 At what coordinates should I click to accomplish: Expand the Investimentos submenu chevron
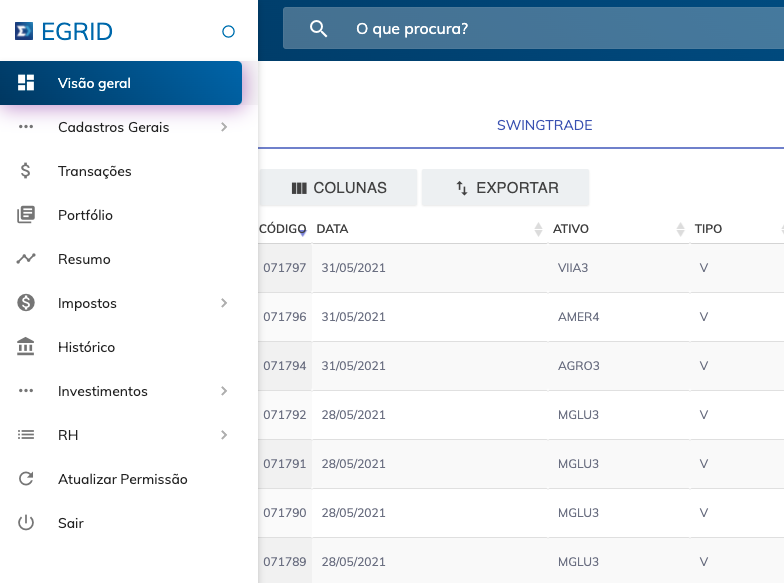pyautogui.click(x=224, y=391)
